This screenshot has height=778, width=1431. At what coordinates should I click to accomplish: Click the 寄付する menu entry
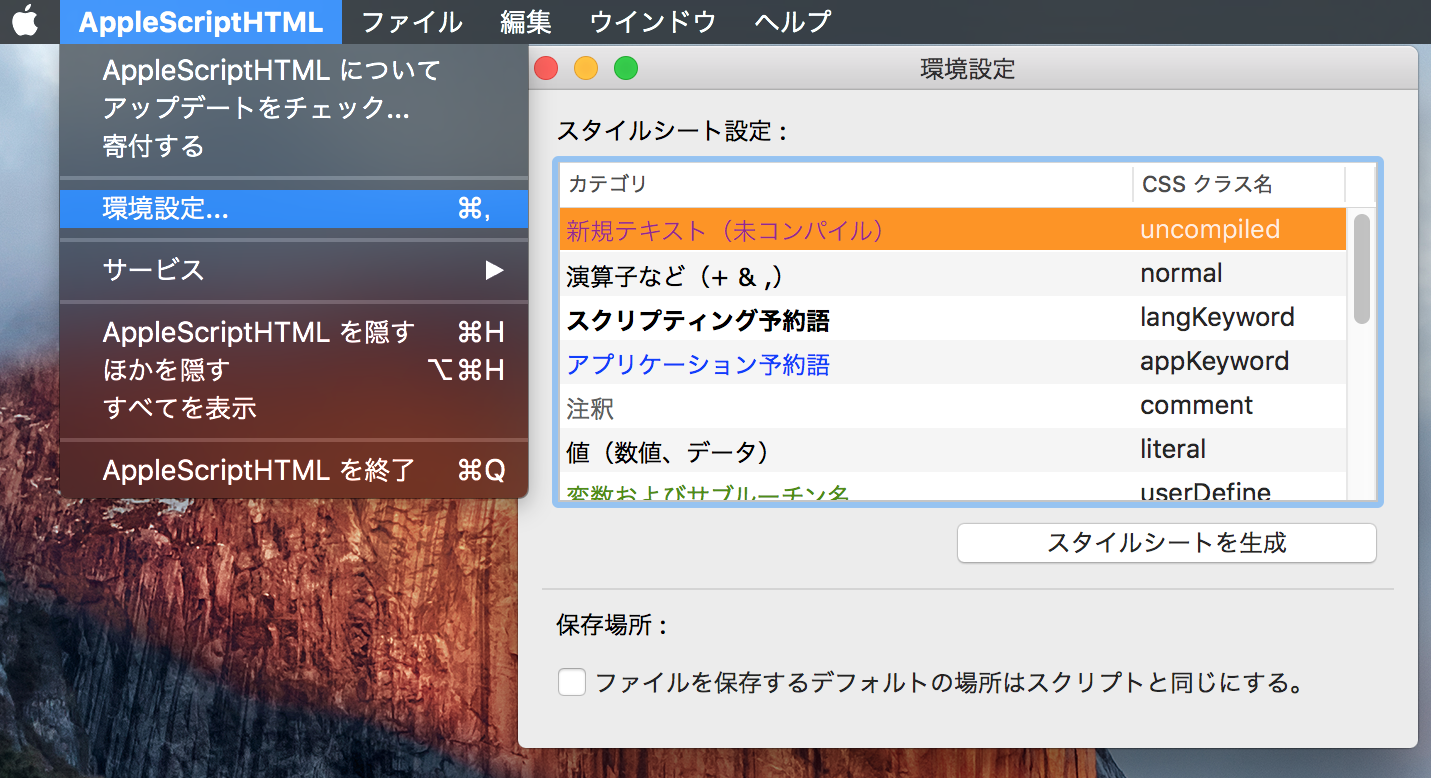coord(293,146)
